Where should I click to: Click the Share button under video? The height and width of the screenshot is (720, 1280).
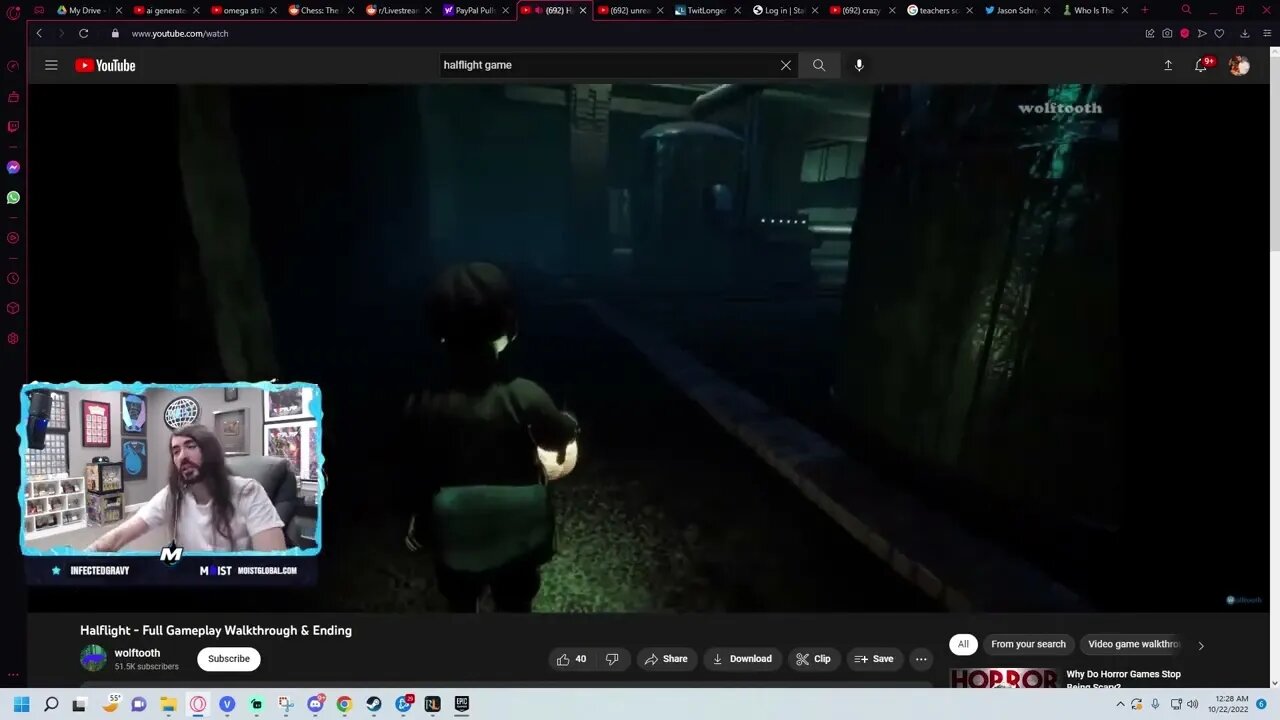coord(666,659)
